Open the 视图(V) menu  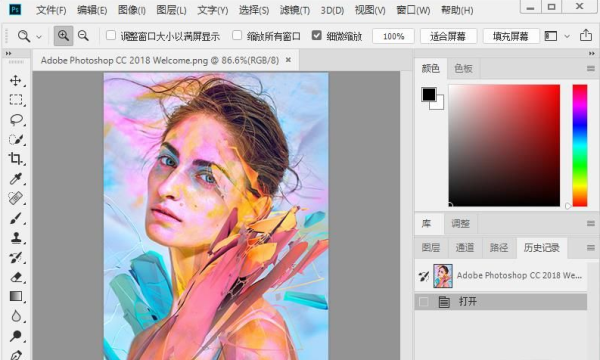coord(370,10)
